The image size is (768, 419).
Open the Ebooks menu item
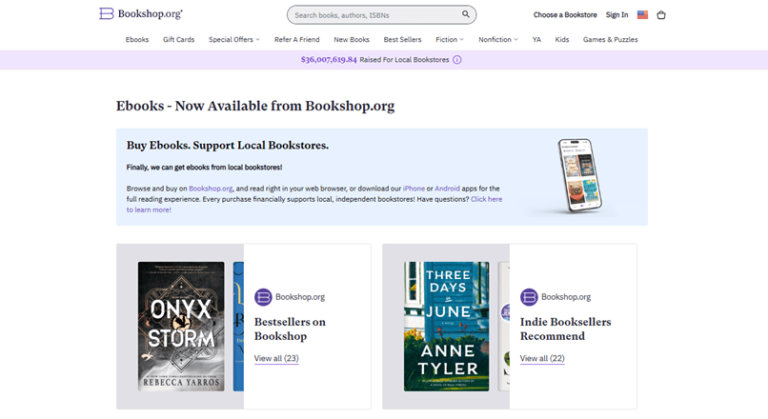click(x=137, y=40)
